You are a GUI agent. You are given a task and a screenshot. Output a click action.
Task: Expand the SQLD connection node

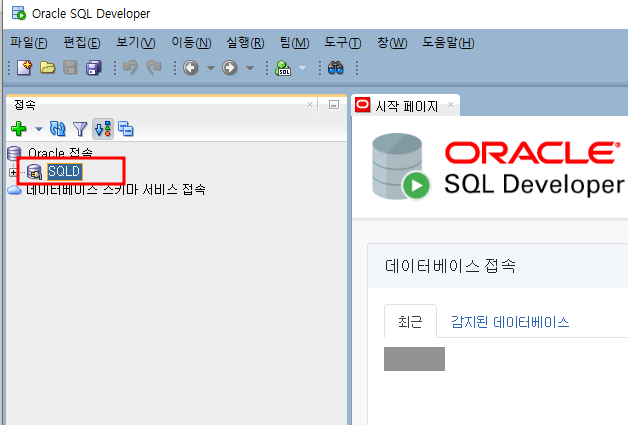coord(13,172)
